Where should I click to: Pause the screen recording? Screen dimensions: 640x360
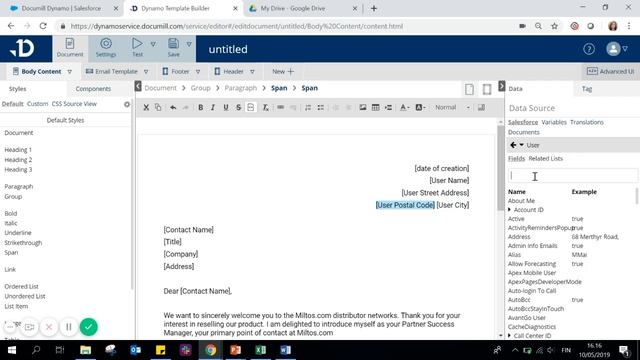(x=69, y=327)
